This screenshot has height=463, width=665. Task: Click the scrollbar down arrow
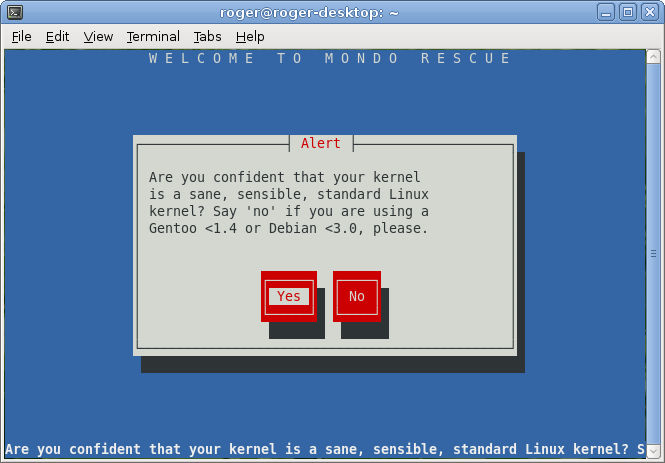pyautogui.click(x=653, y=450)
